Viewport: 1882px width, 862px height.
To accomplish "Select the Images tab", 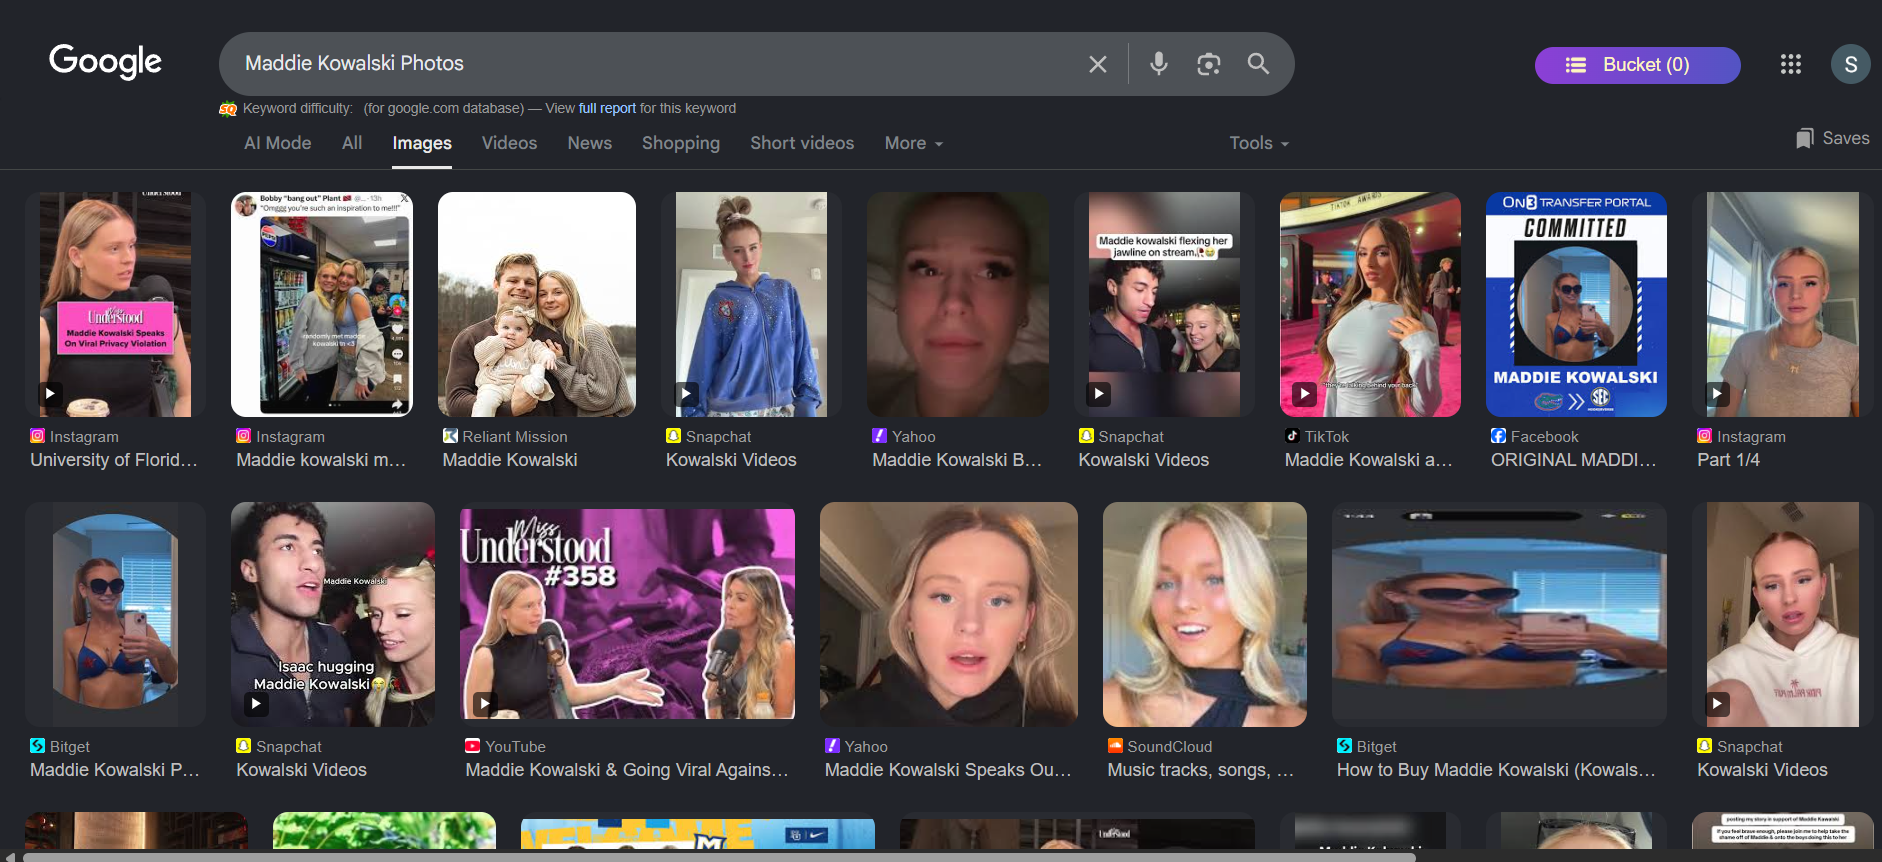I will click(422, 143).
